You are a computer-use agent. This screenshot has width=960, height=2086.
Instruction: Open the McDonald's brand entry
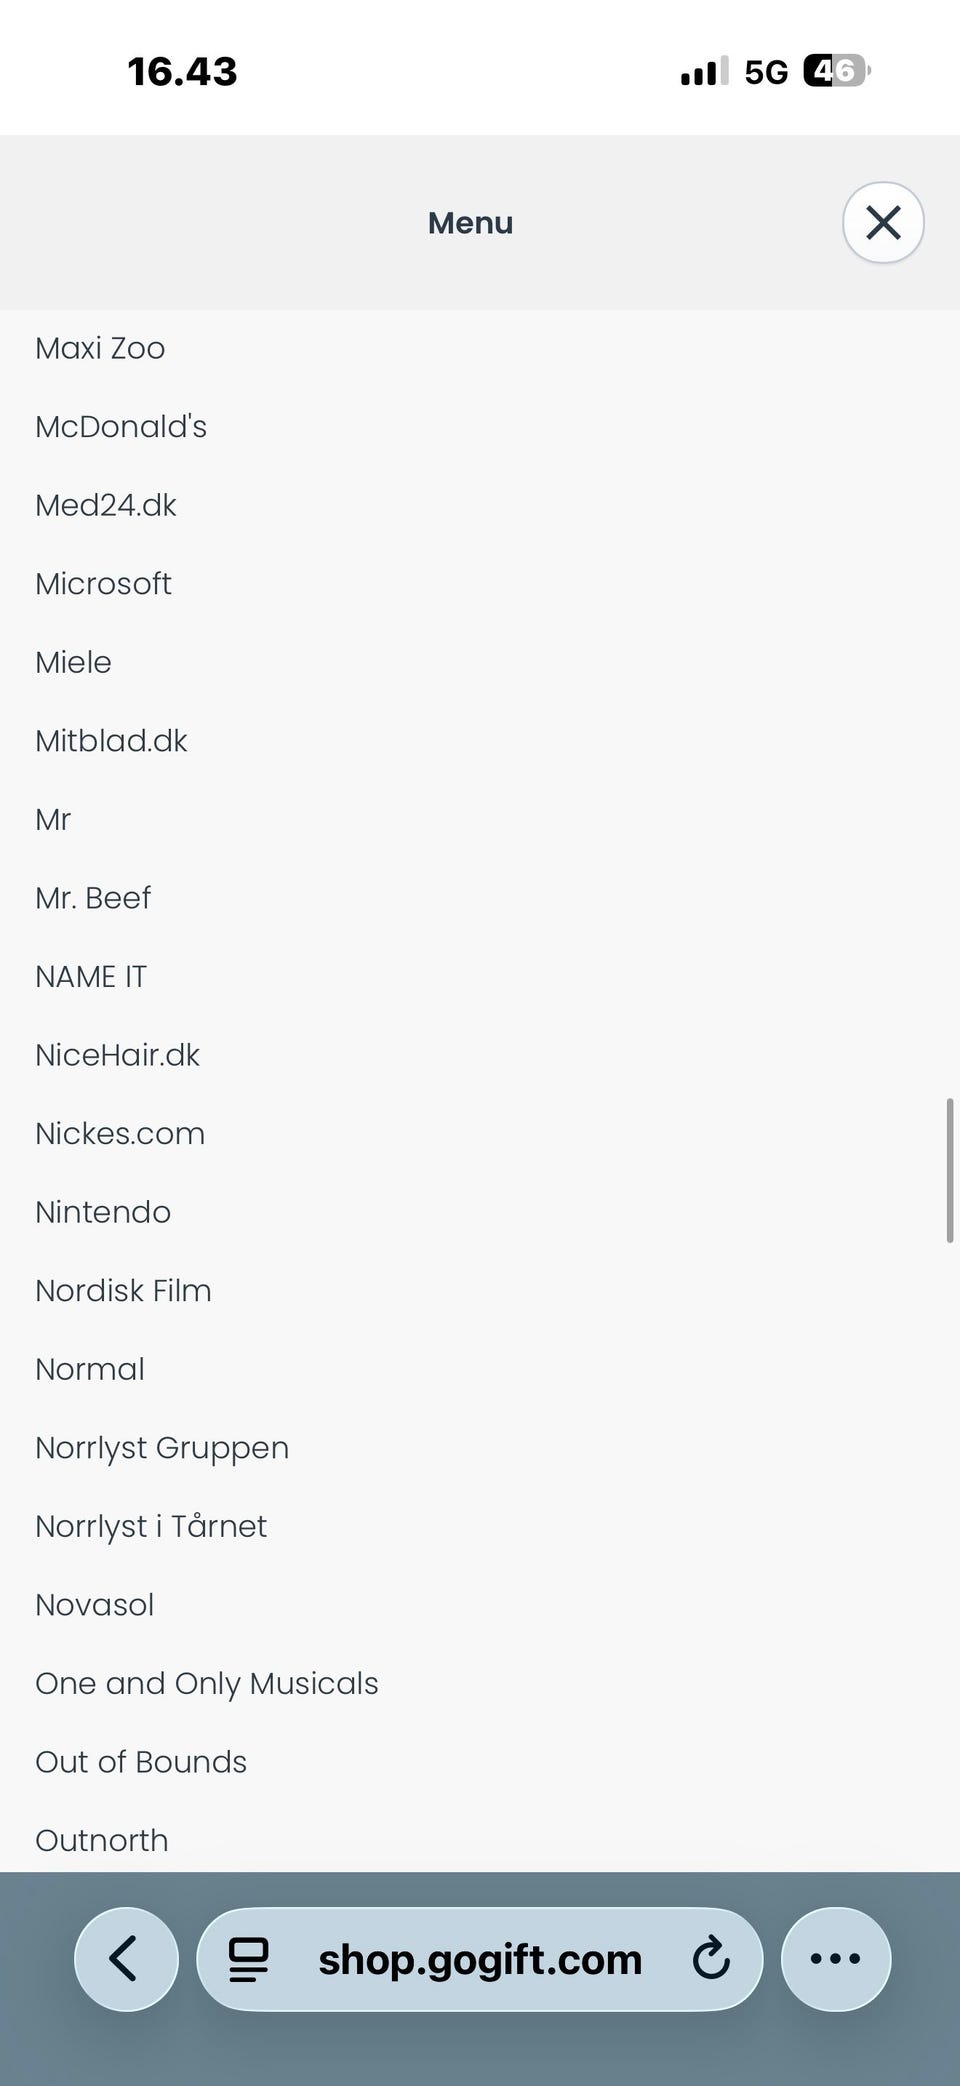[x=121, y=427]
